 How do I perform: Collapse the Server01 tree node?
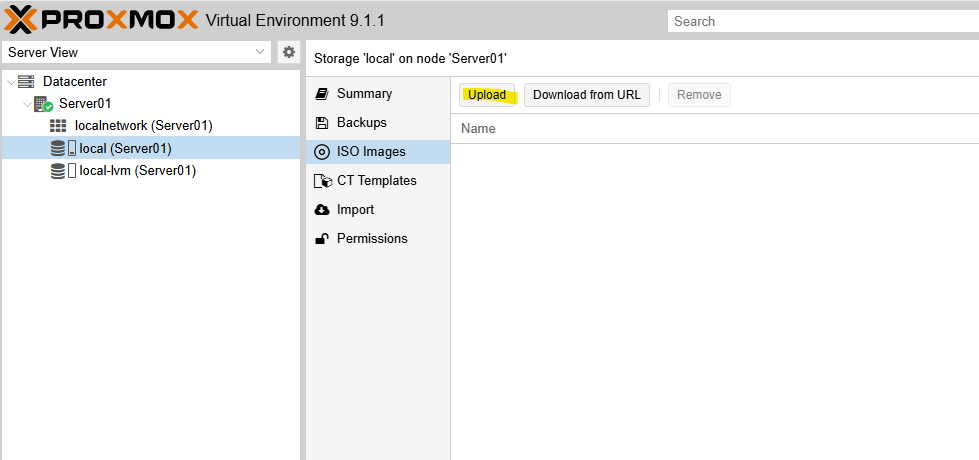pos(27,104)
